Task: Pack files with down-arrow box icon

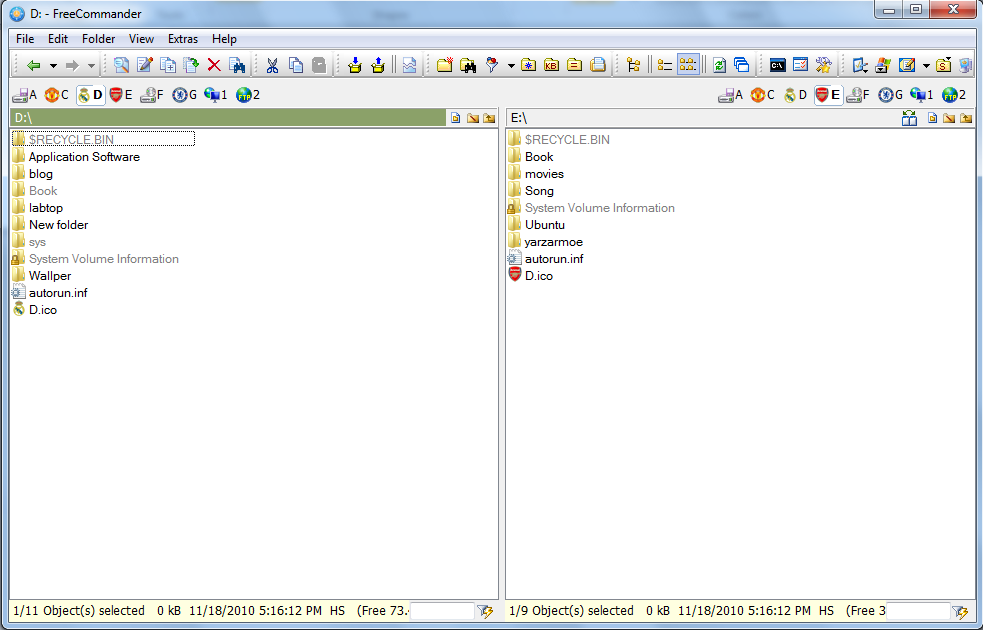Action: (x=355, y=65)
